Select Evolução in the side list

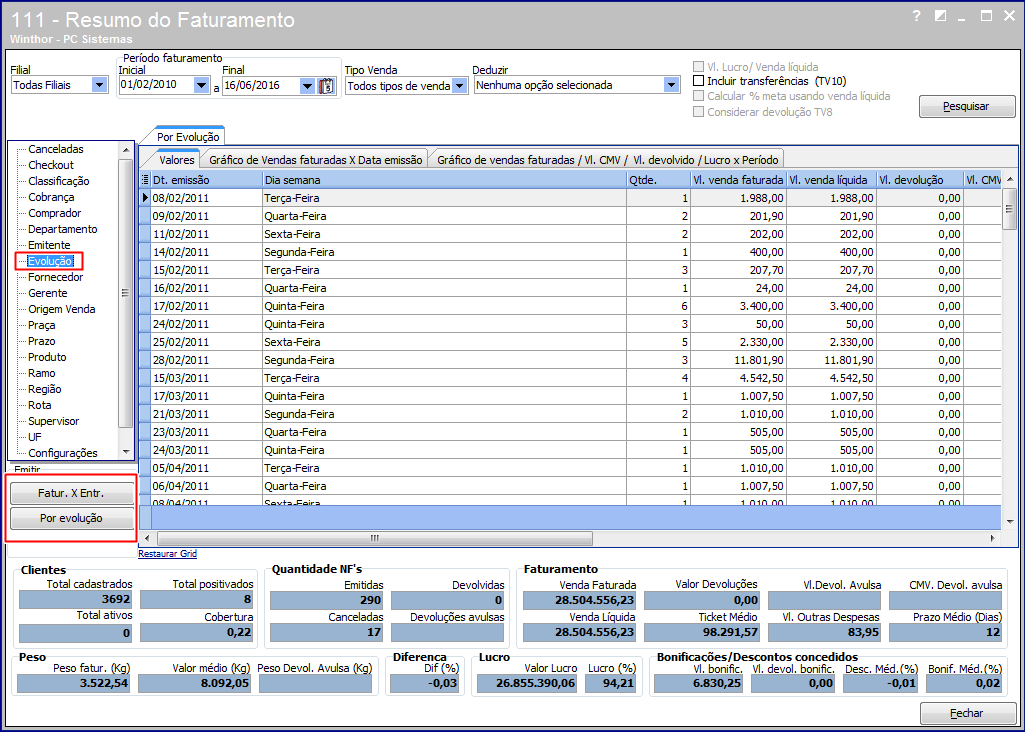[x=50, y=261]
